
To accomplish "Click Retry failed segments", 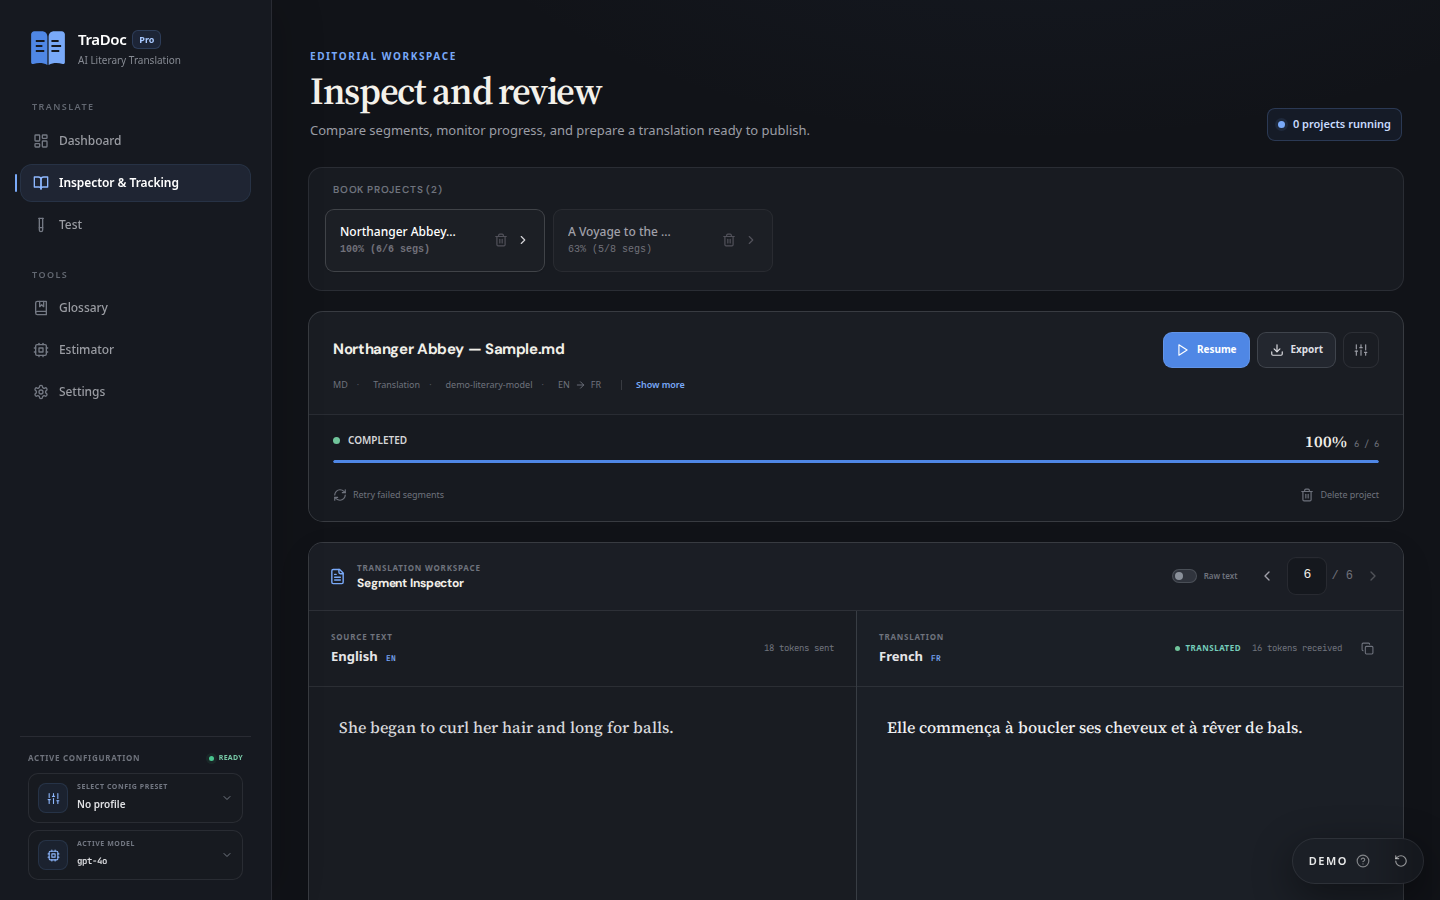I will pos(389,495).
